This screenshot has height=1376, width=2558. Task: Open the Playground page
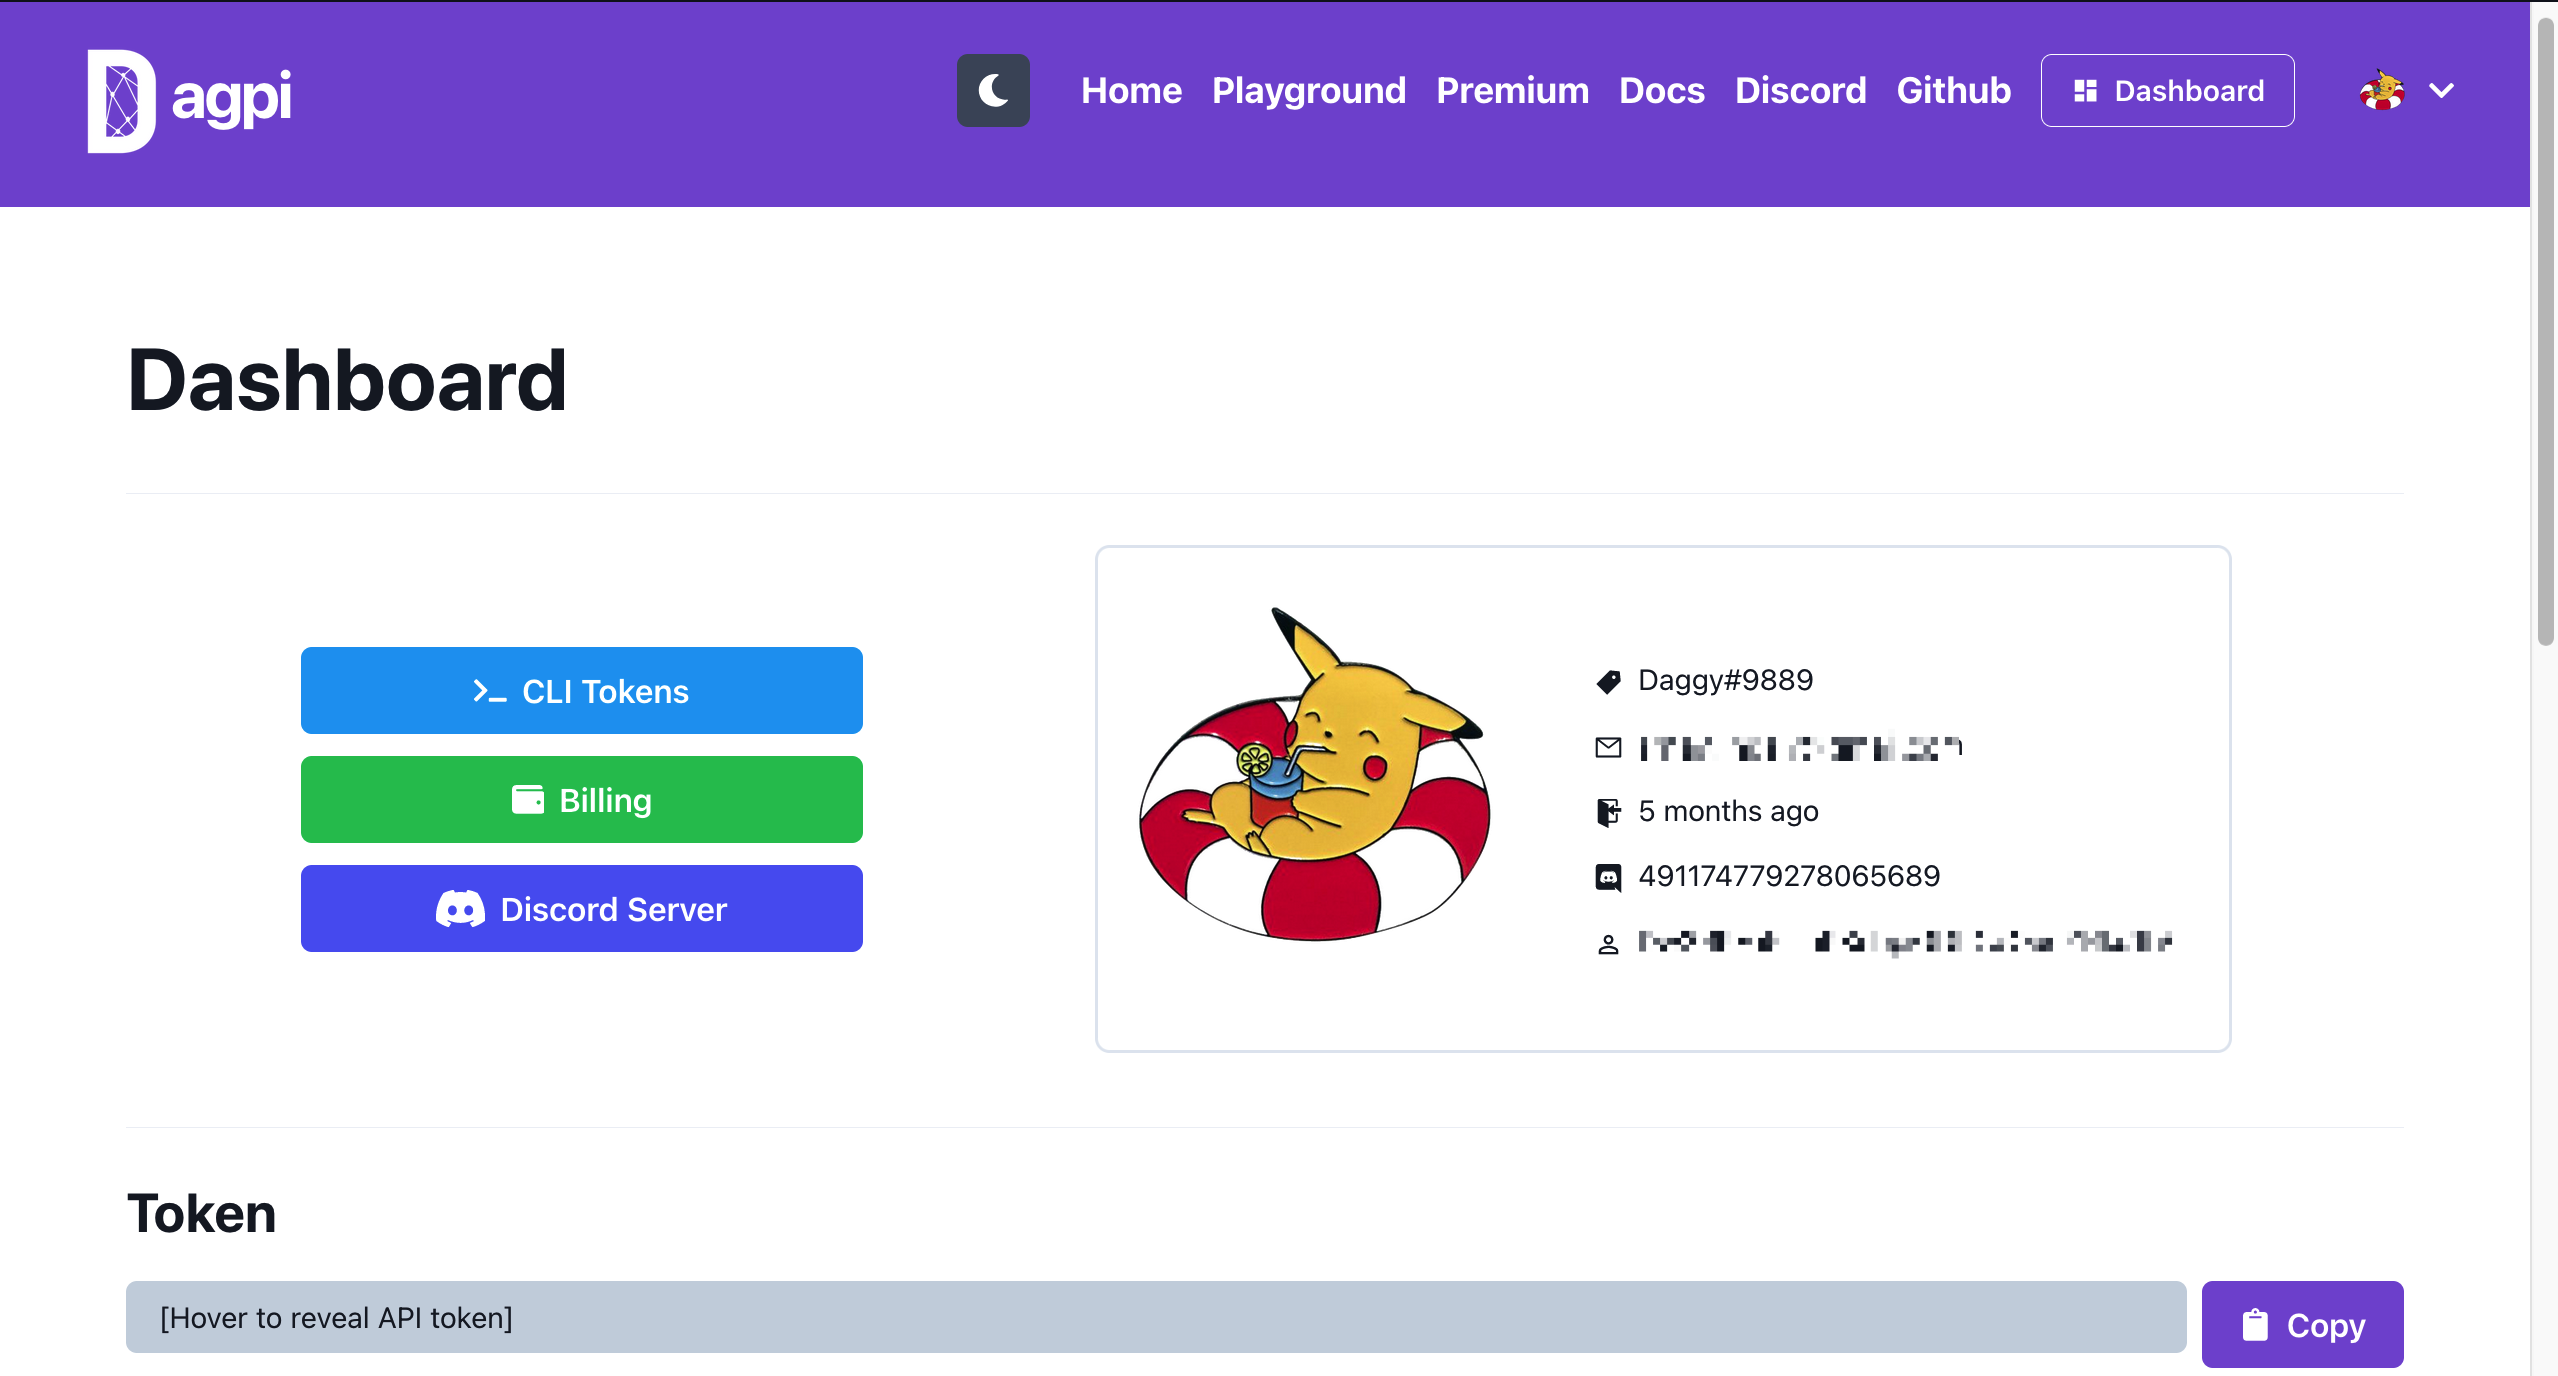pyautogui.click(x=1308, y=90)
